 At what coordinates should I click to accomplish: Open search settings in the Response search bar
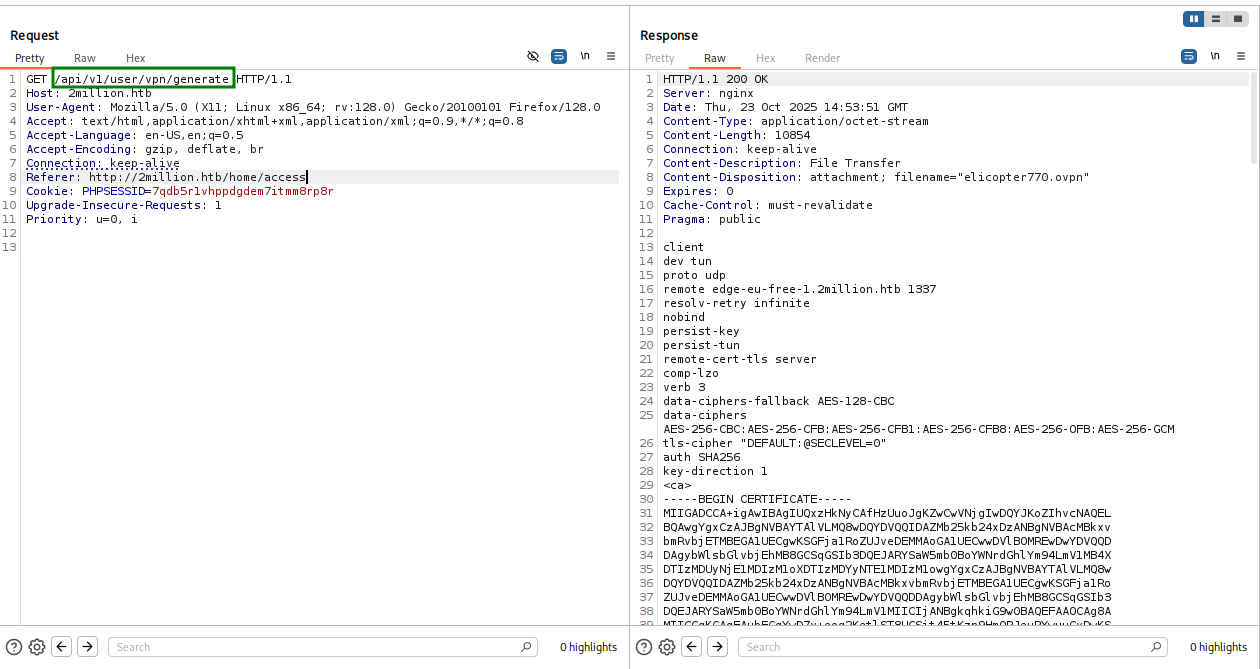coord(667,647)
